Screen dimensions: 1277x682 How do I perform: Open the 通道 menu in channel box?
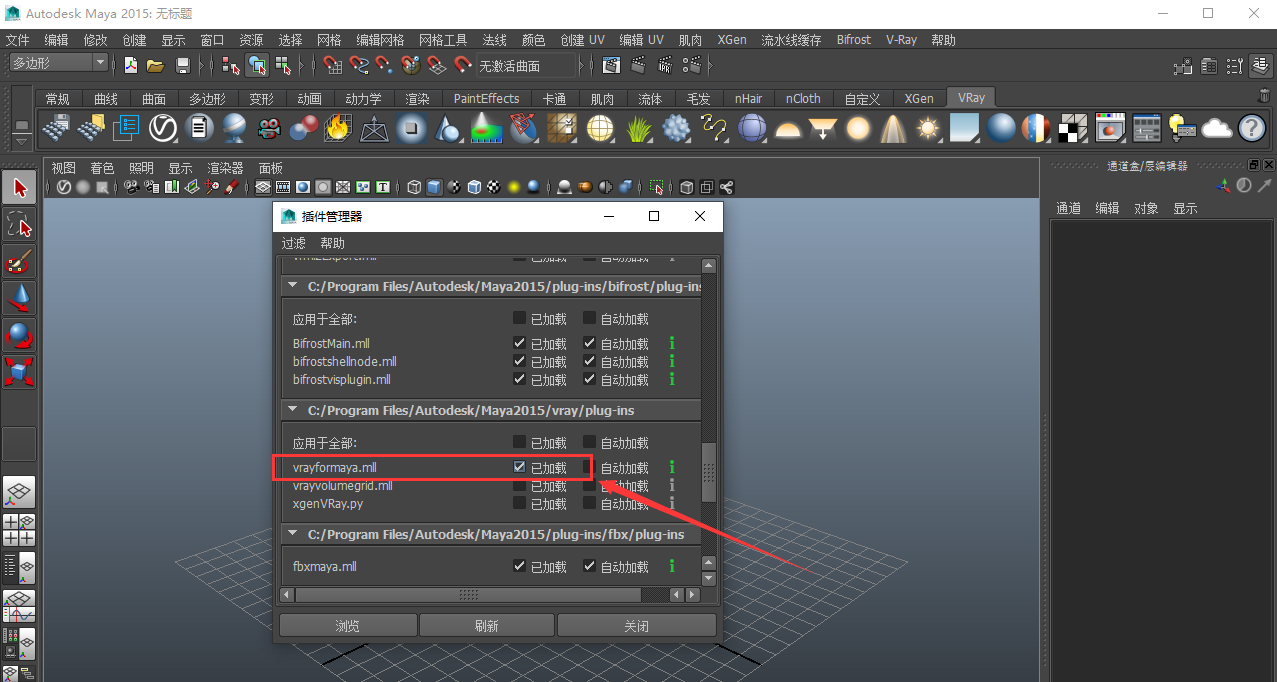click(1069, 208)
